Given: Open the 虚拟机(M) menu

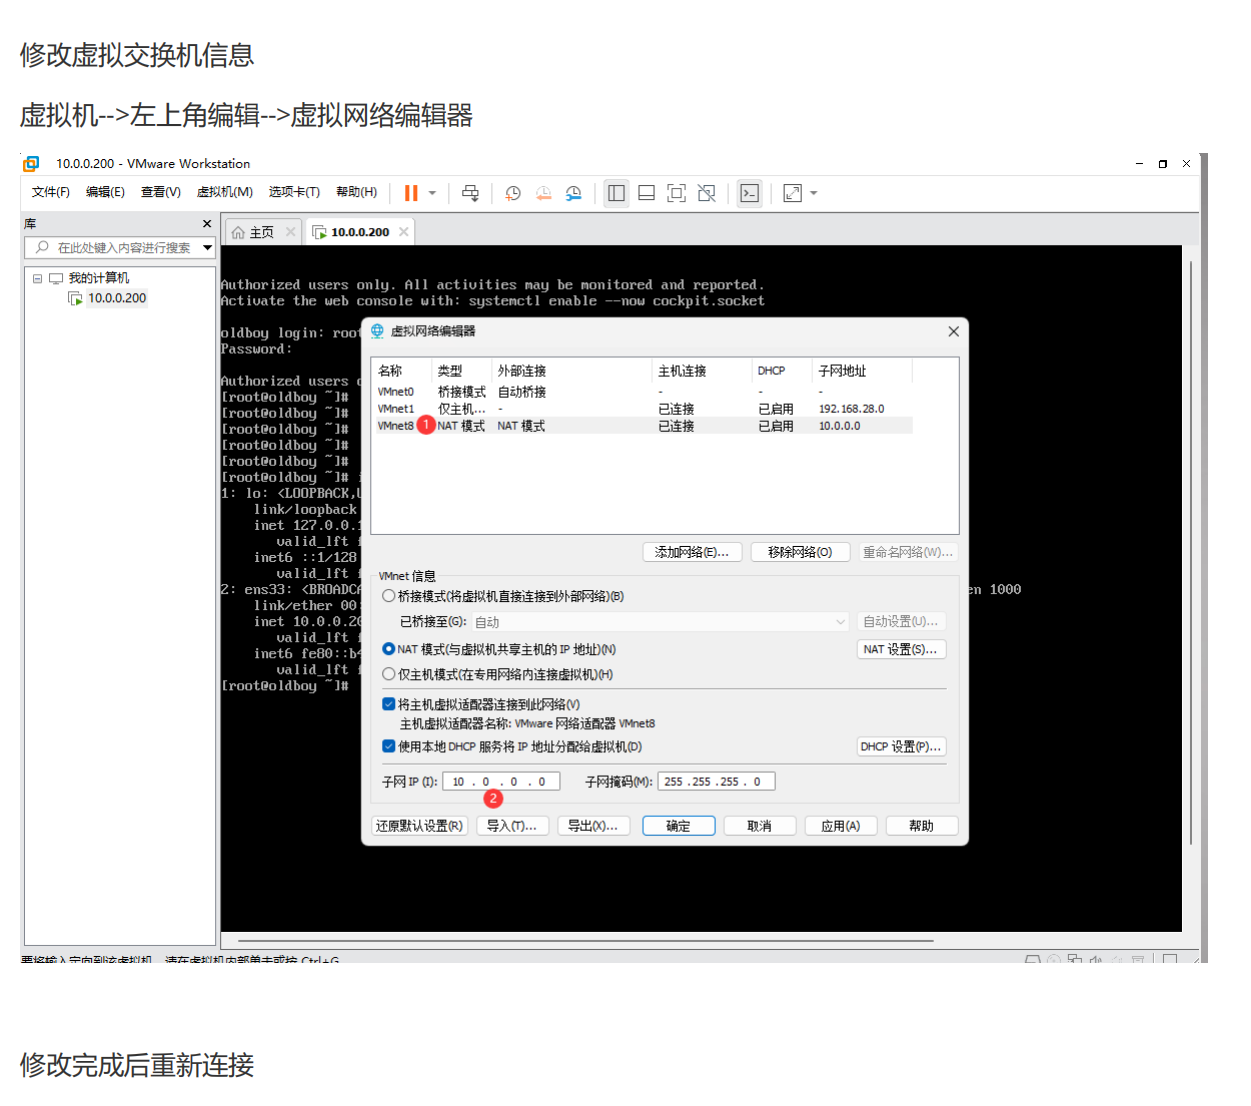Looking at the screenshot, I should [224, 192].
